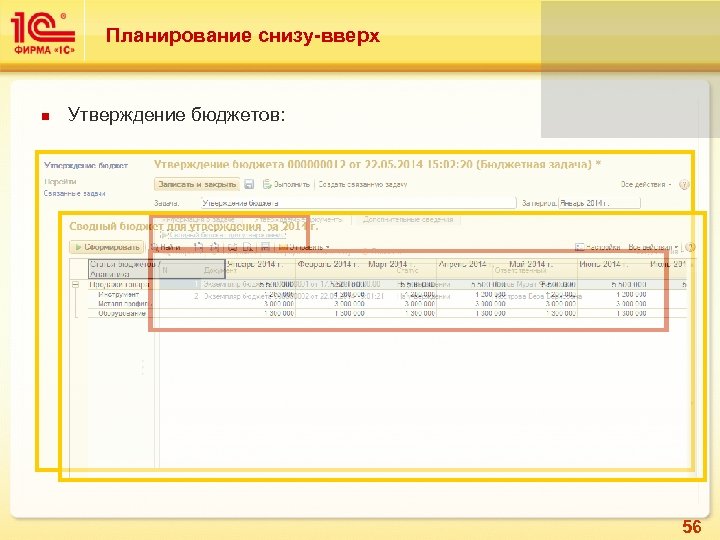Click the Ответственный column header
The width and height of the screenshot is (720, 540).
pos(520,270)
